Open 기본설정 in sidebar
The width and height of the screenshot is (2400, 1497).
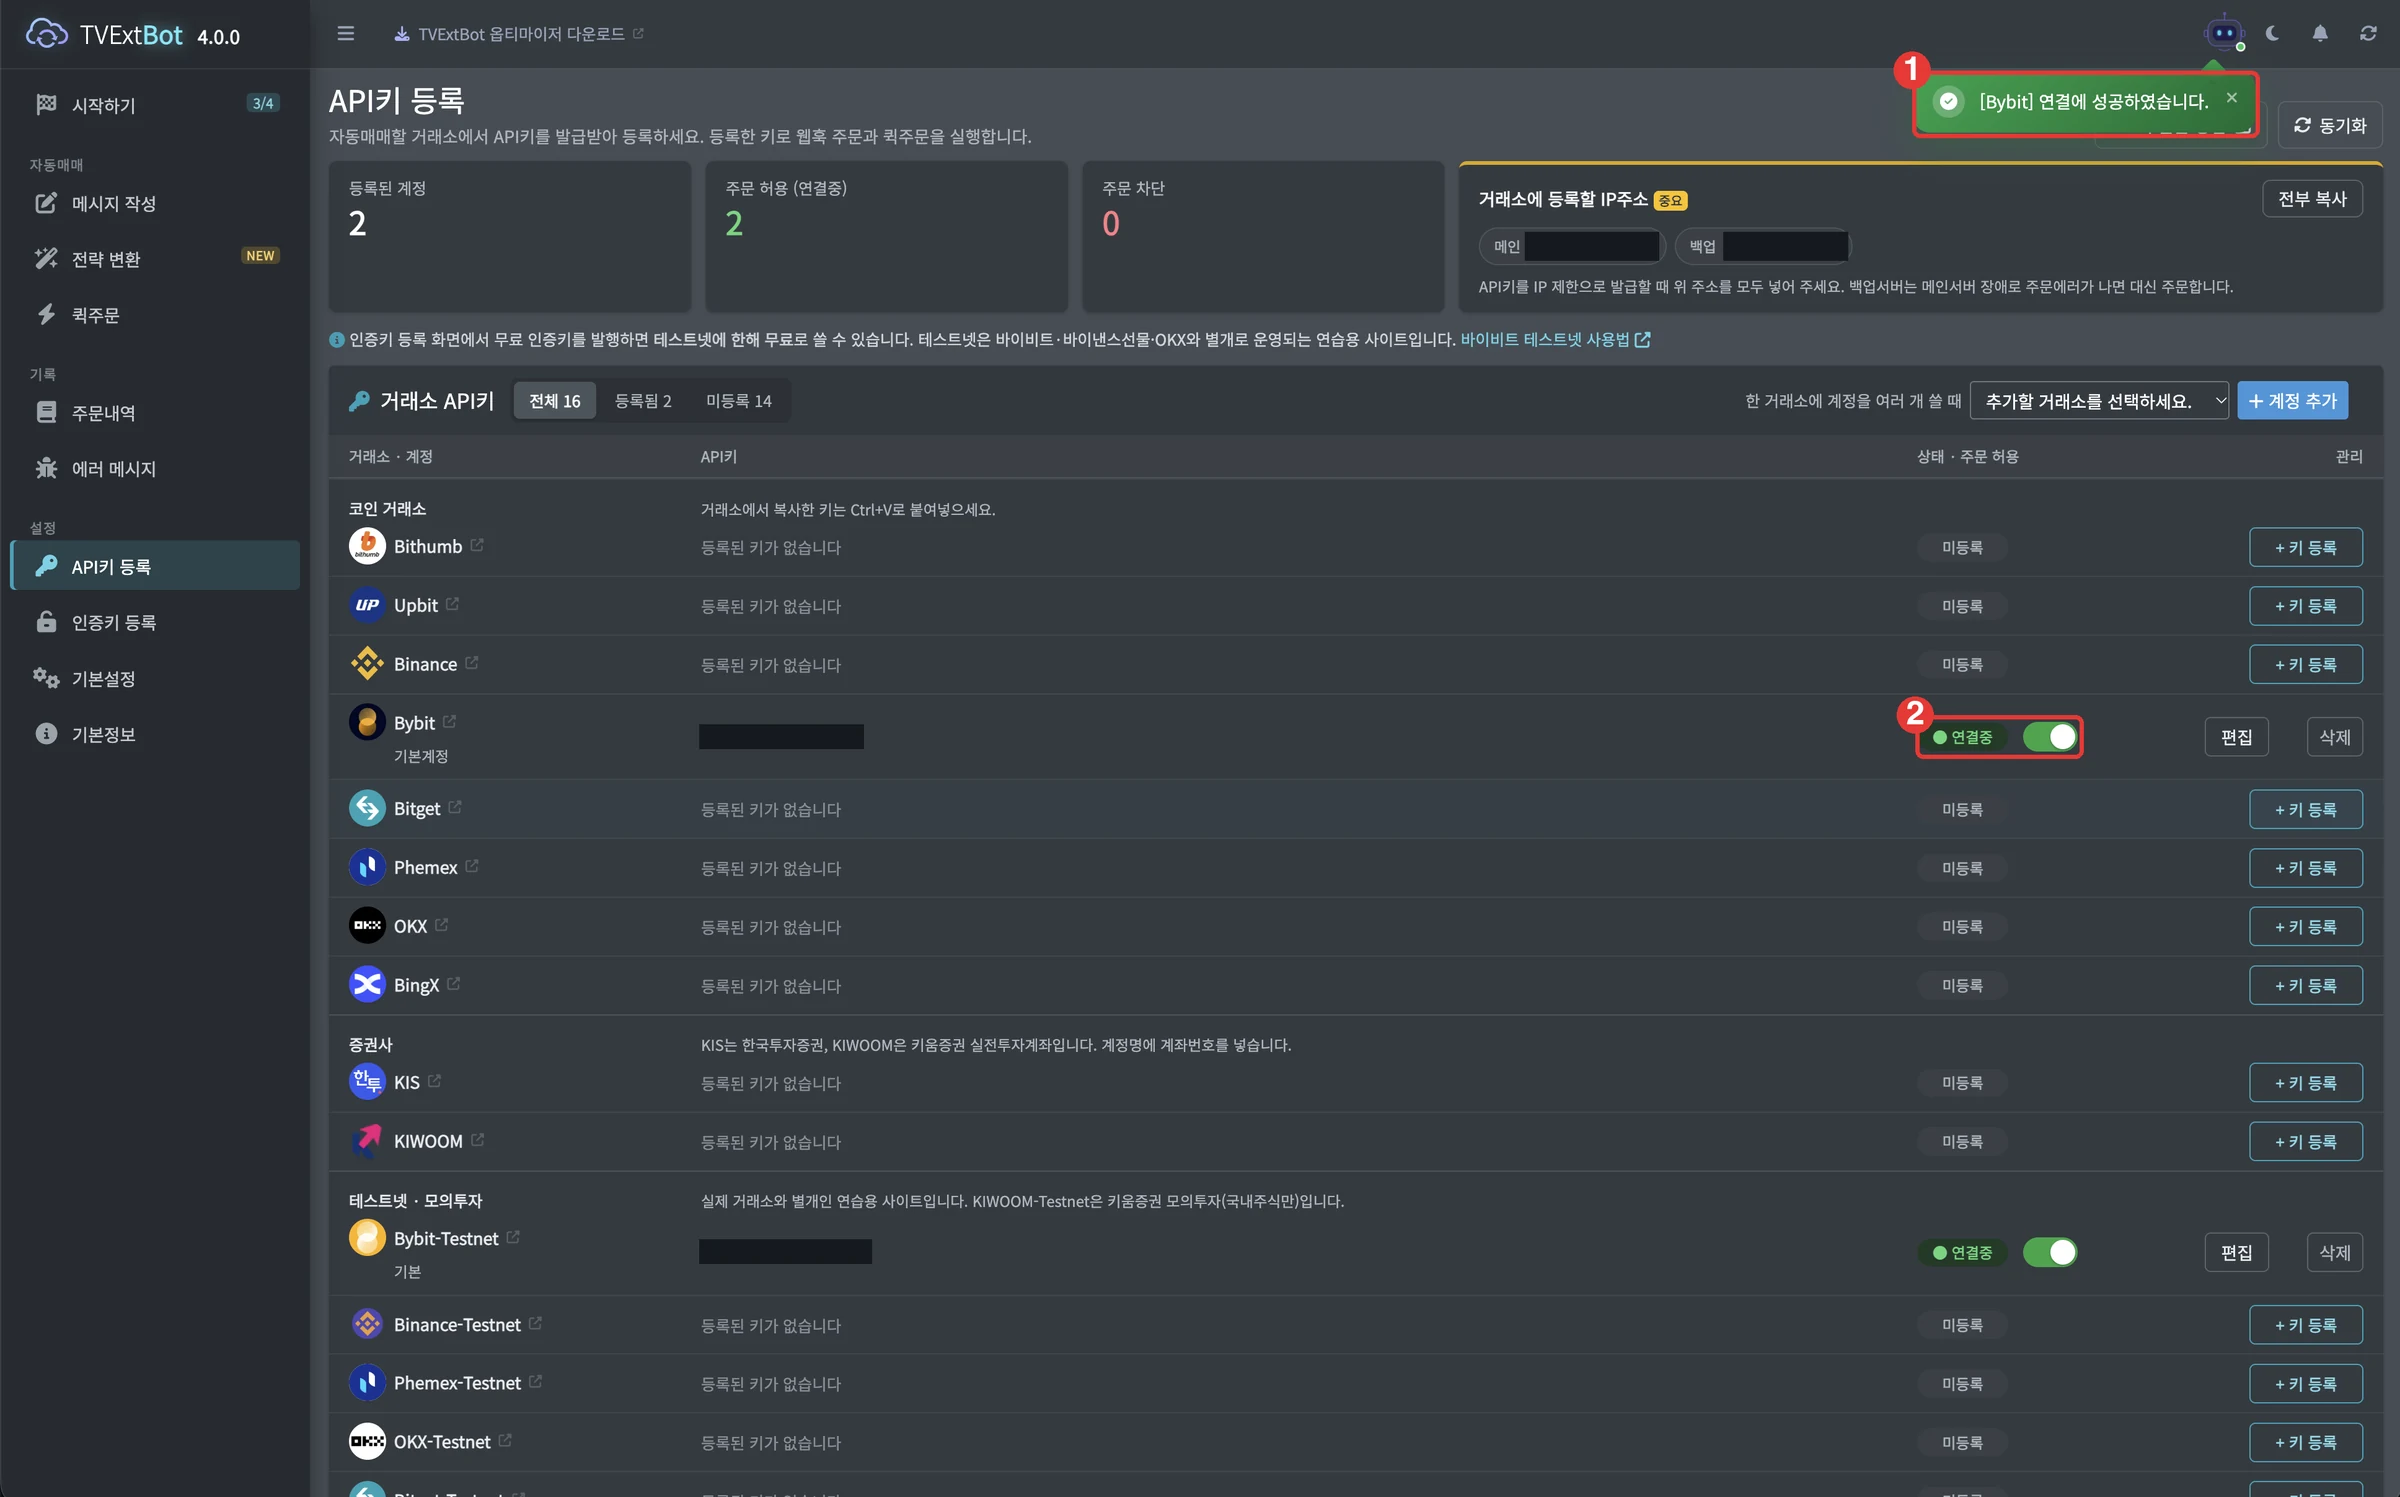[x=155, y=679]
